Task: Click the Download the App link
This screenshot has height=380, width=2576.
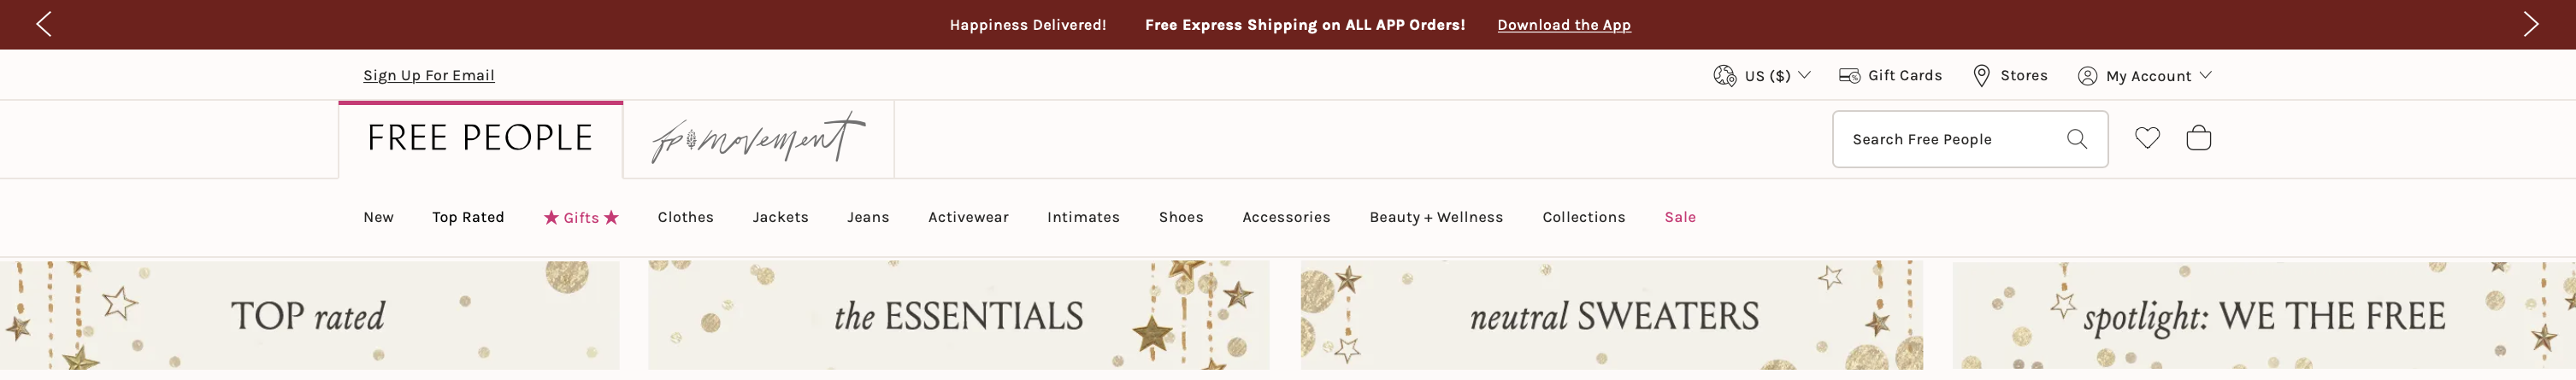Action: tap(1563, 25)
